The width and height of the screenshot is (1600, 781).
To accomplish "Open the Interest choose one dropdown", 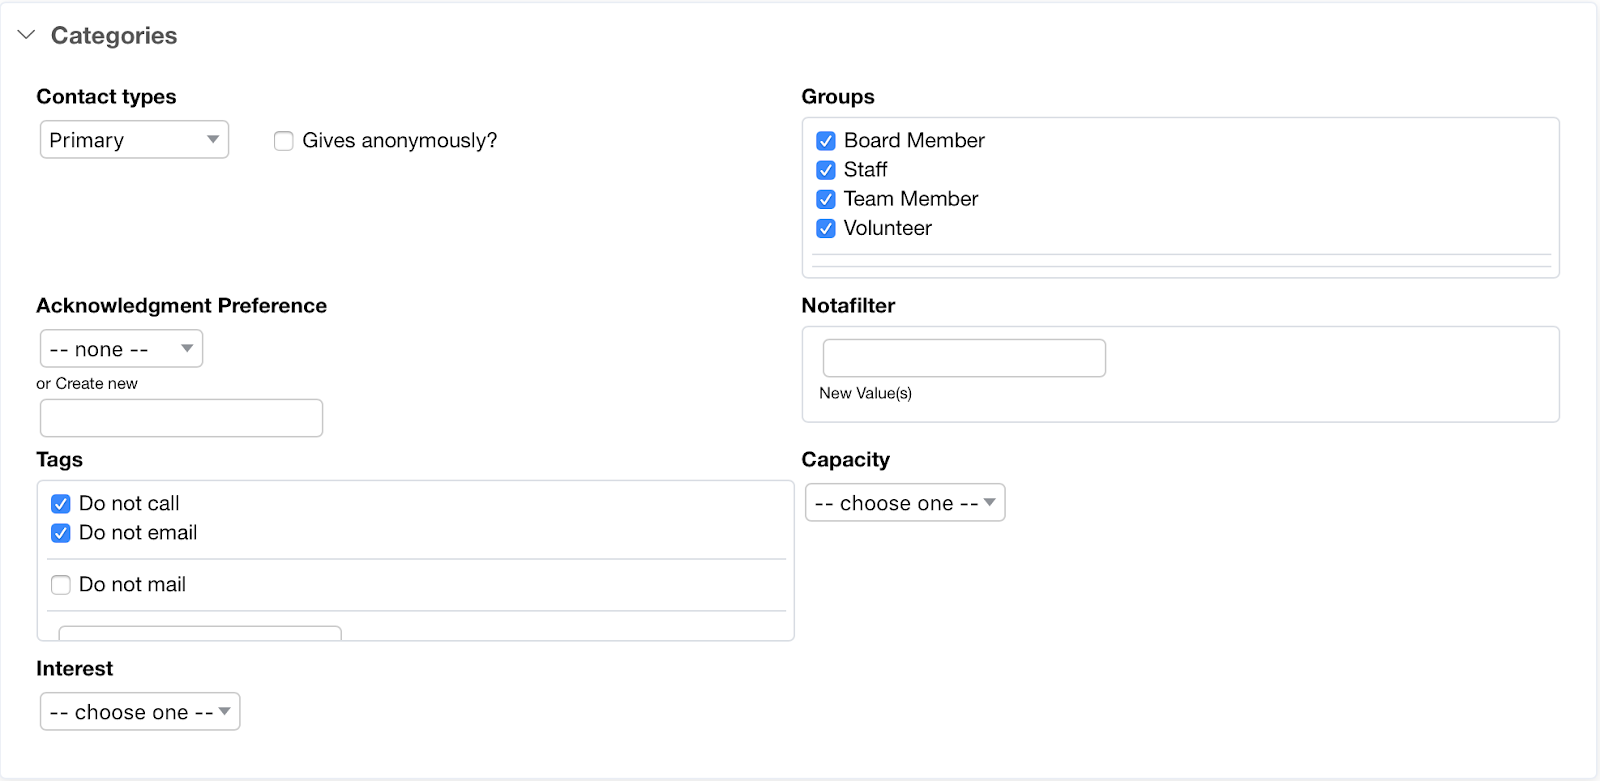I will pyautogui.click(x=140, y=712).
